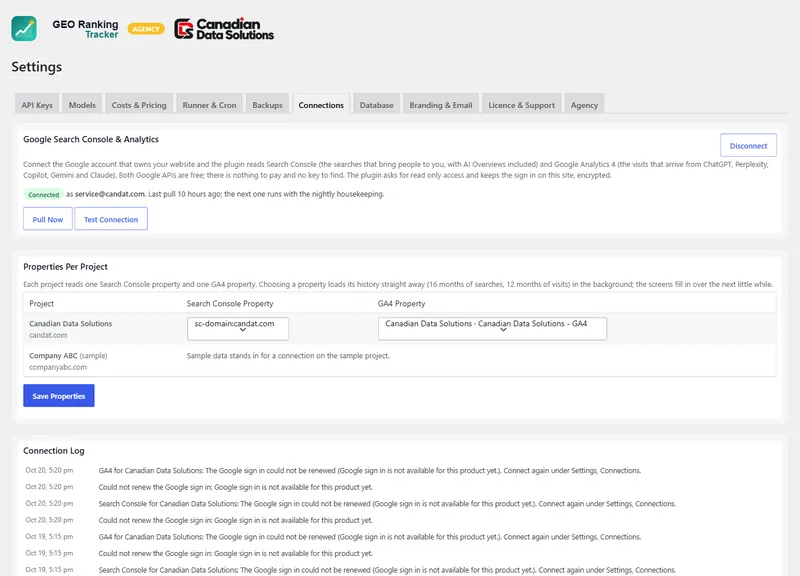Click the Canadian Data Solutions logo
The width and height of the screenshot is (800, 576).
[x=224, y=29]
